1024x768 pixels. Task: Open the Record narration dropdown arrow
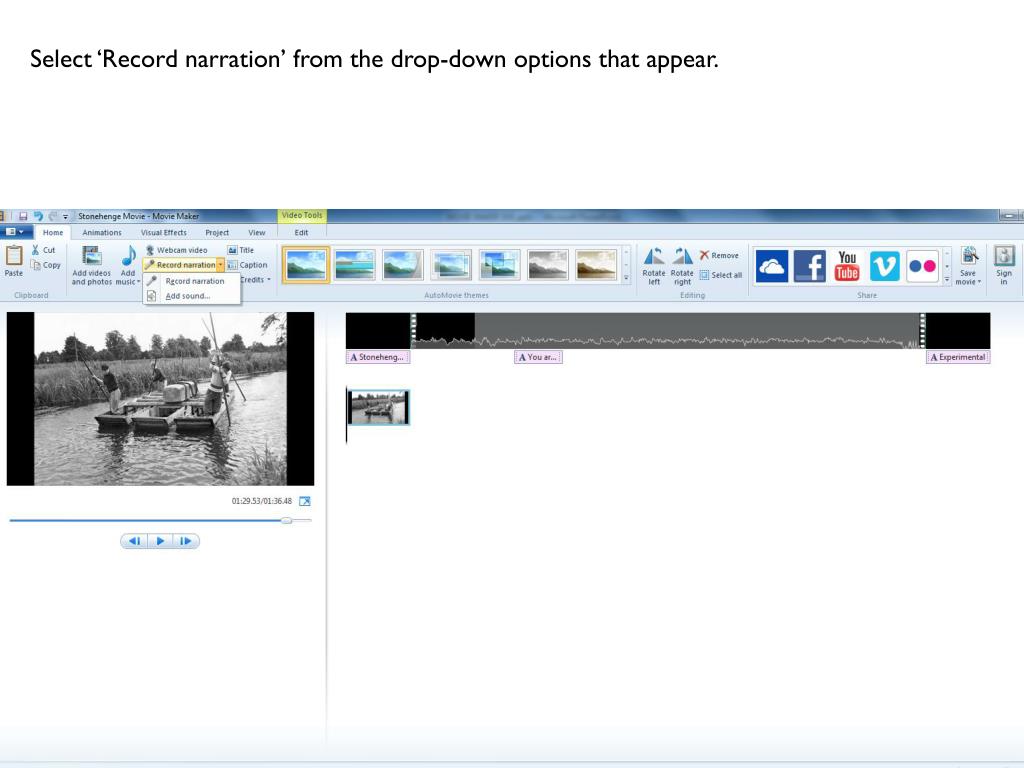(x=221, y=265)
